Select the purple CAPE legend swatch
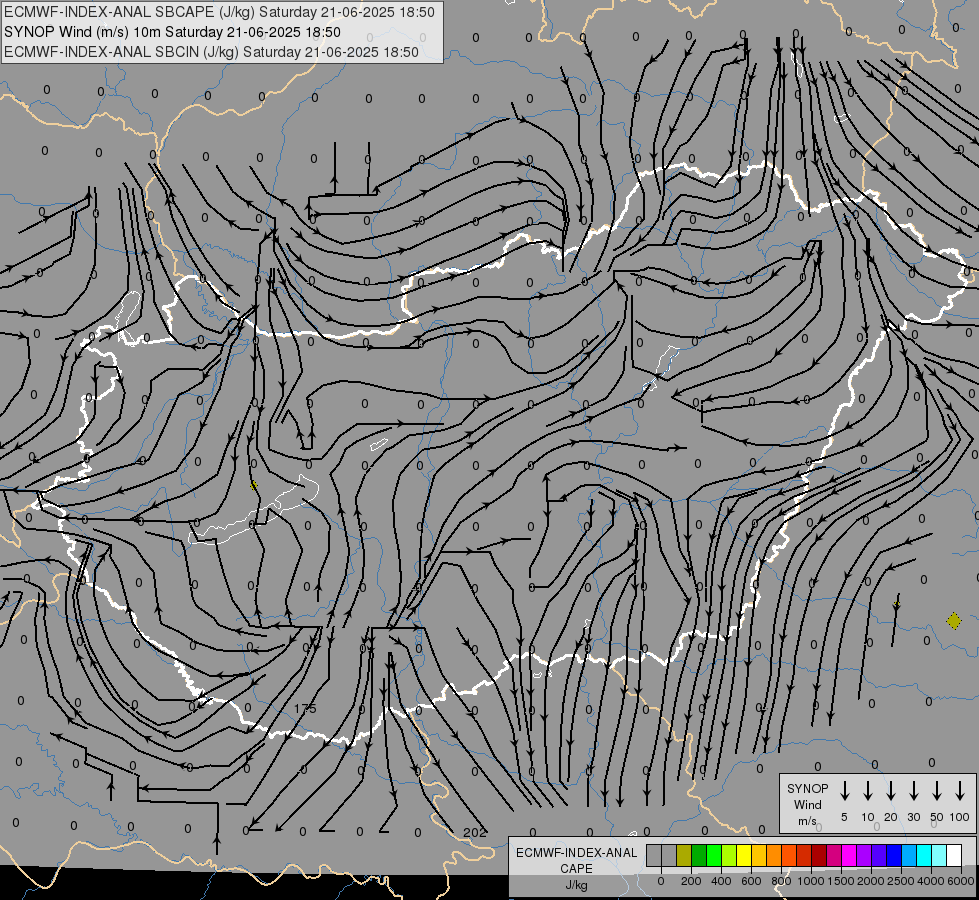The image size is (979, 900). [864, 855]
